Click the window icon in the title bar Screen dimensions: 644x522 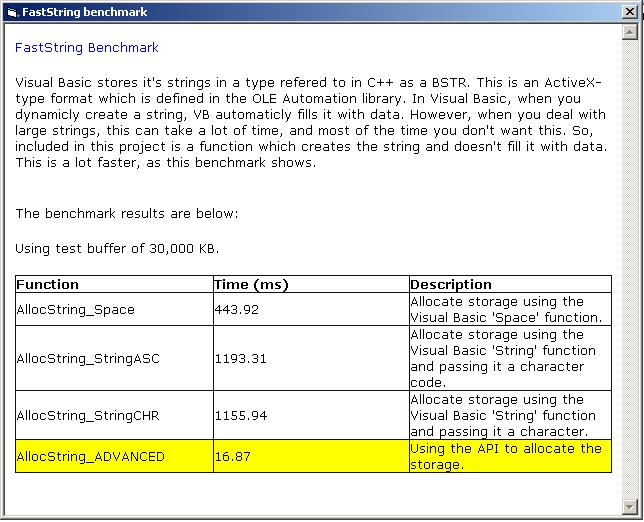[11, 12]
